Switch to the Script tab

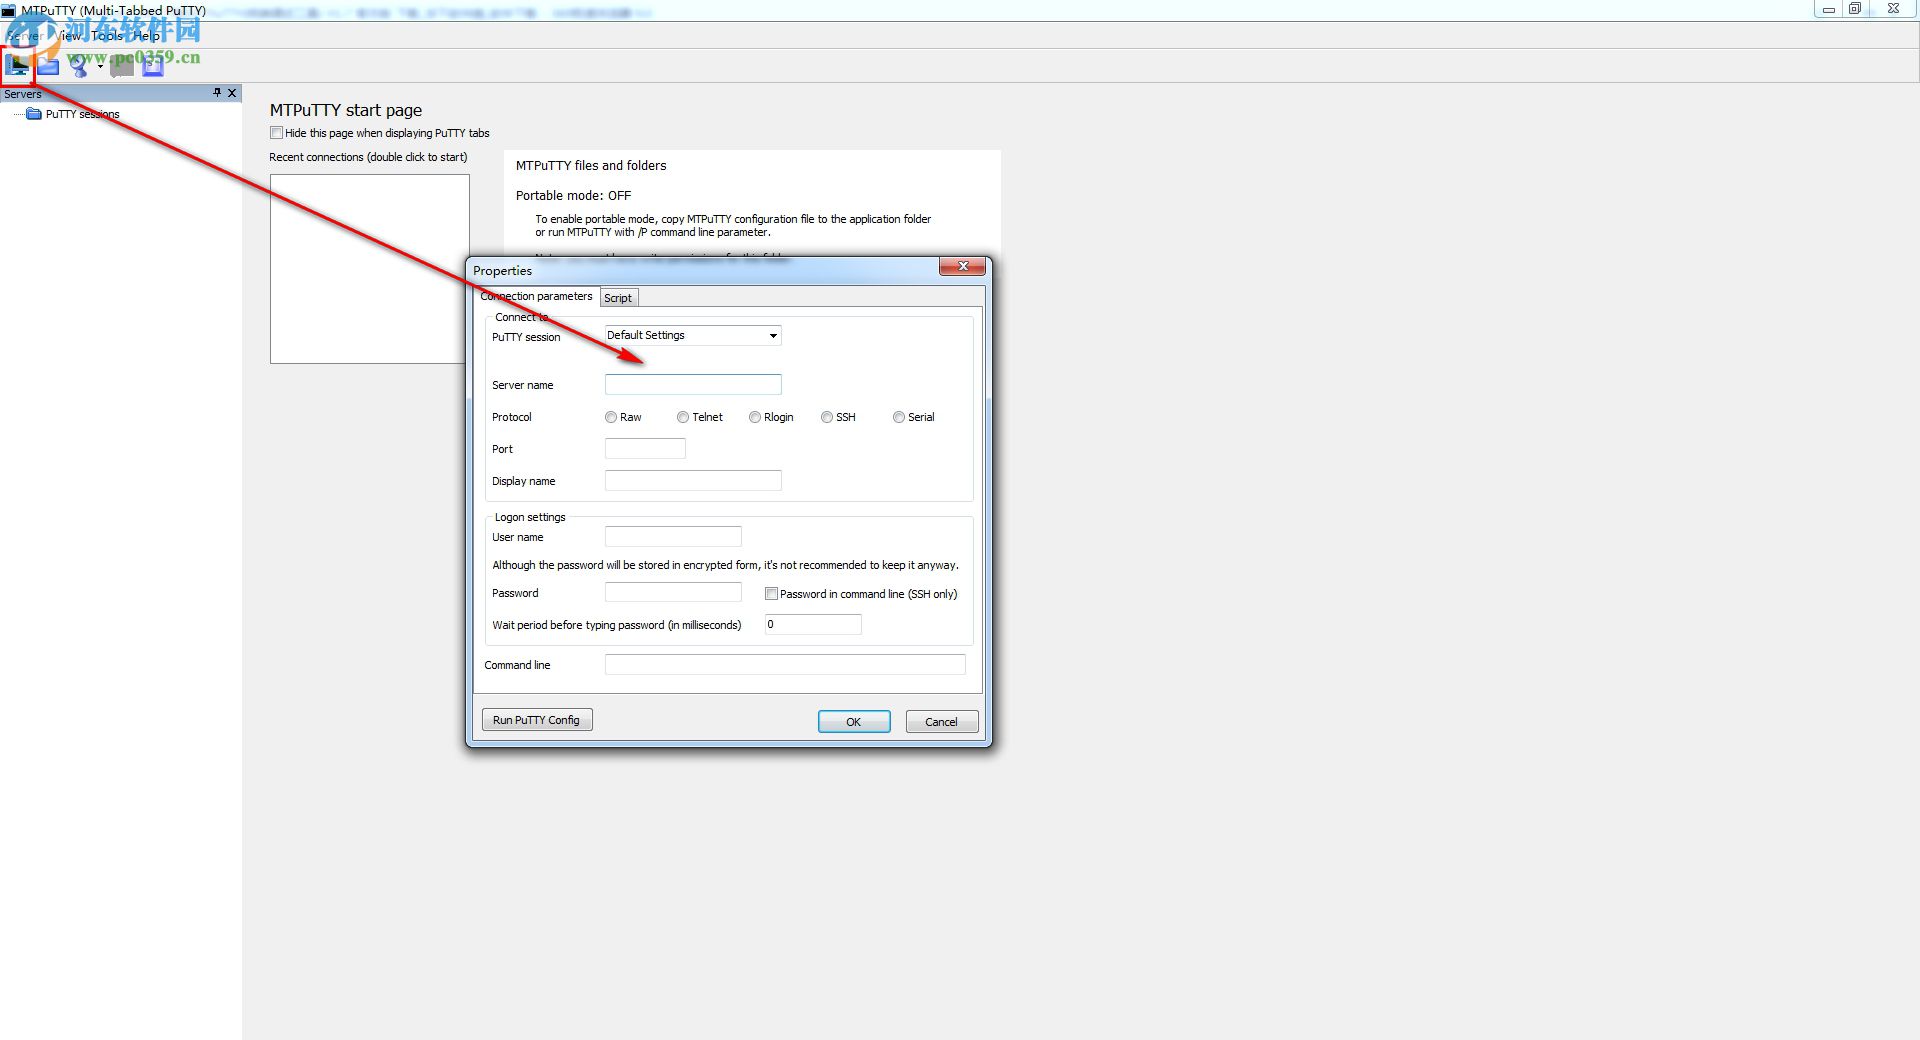point(618,298)
